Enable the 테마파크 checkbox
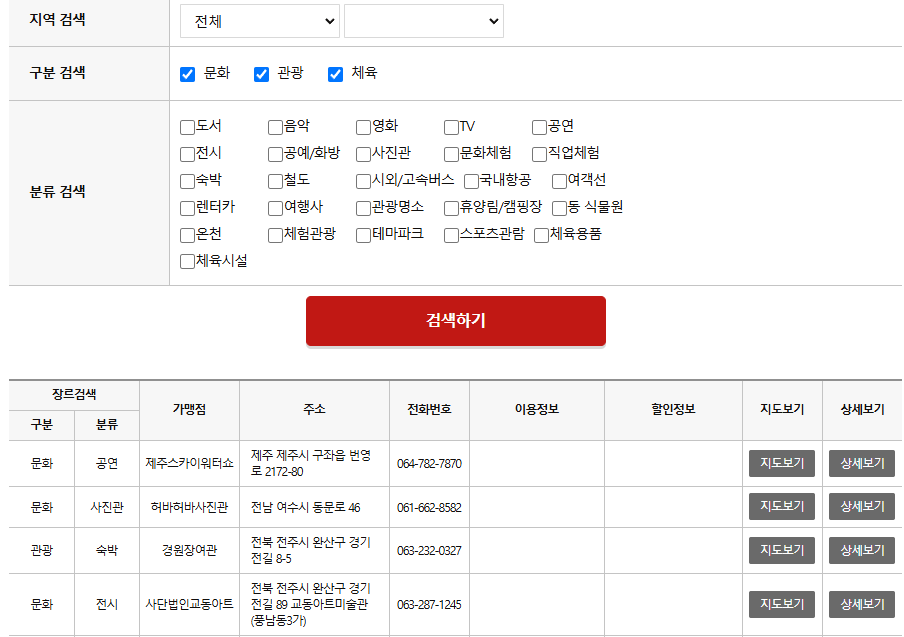Image resolution: width=904 pixels, height=637 pixels. (x=362, y=234)
